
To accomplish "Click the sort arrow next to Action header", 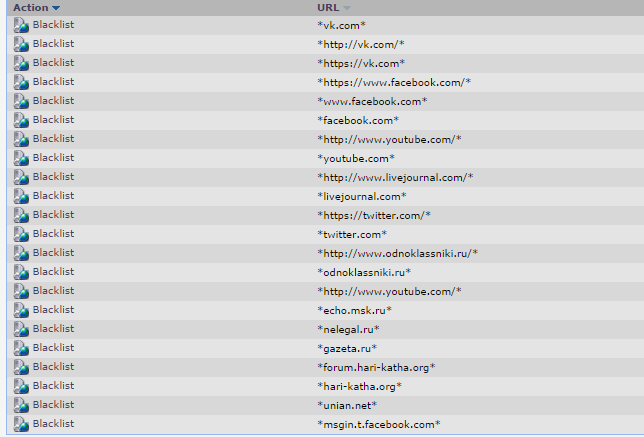I will click(56, 8).
